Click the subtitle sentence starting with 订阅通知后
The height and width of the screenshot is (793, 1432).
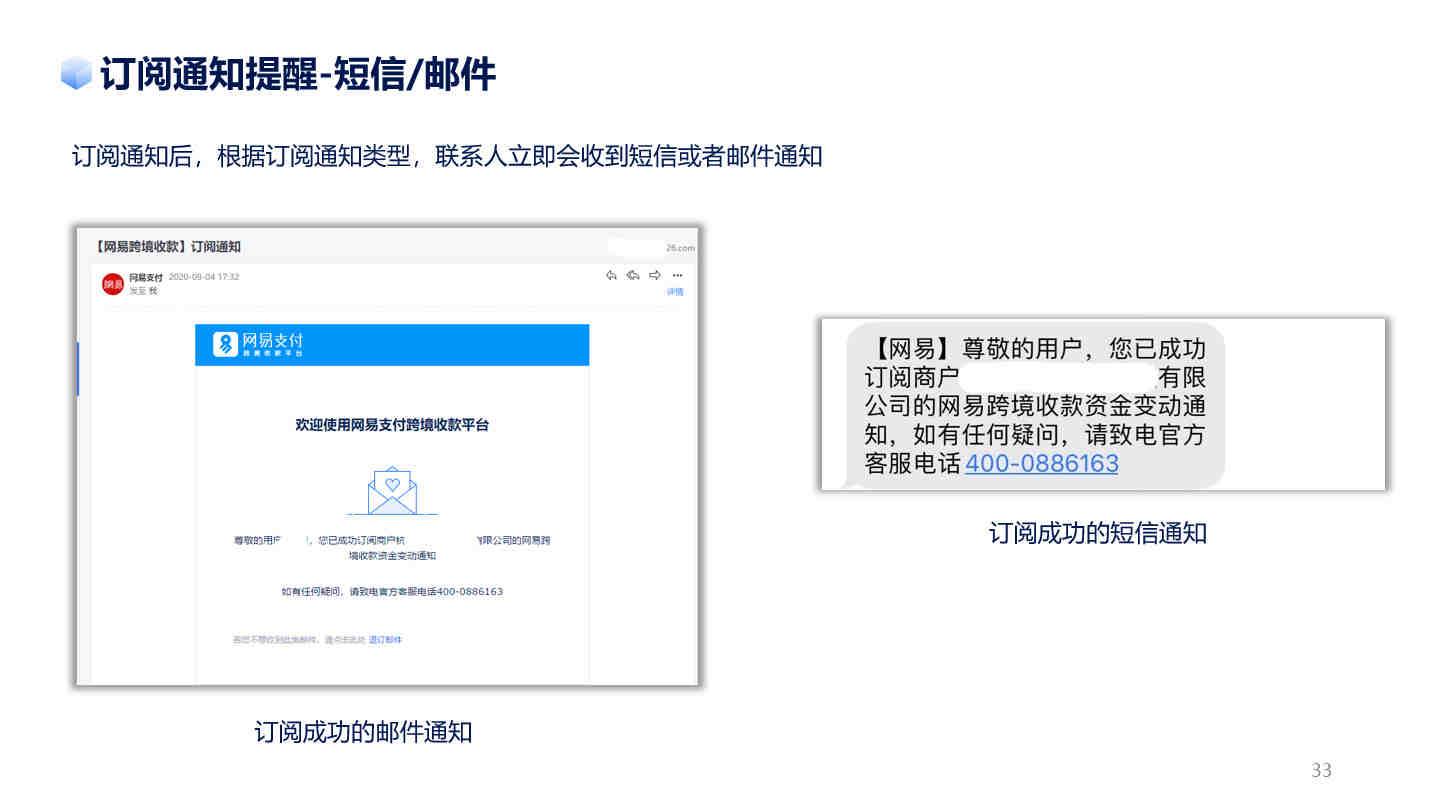pyautogui.click(x=447, y=157)
